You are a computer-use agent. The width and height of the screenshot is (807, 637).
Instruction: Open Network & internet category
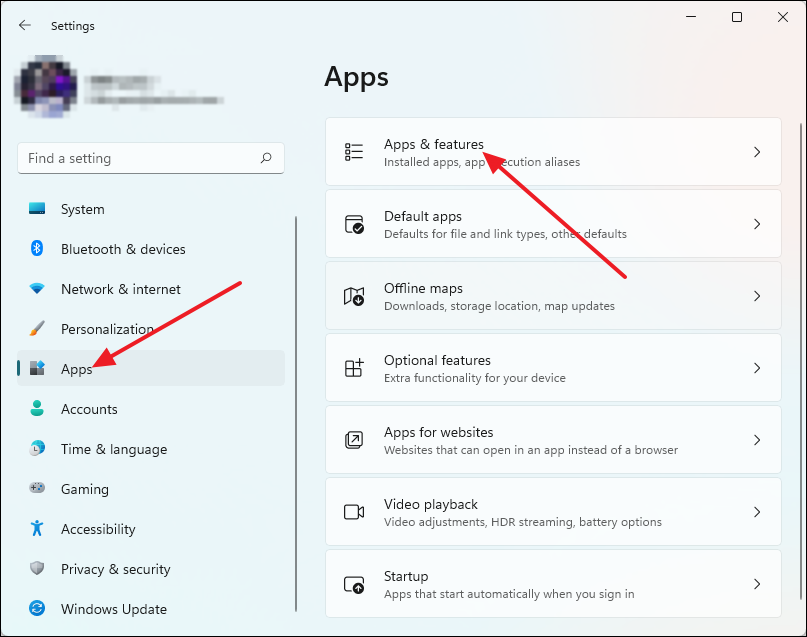coord(151,289)
